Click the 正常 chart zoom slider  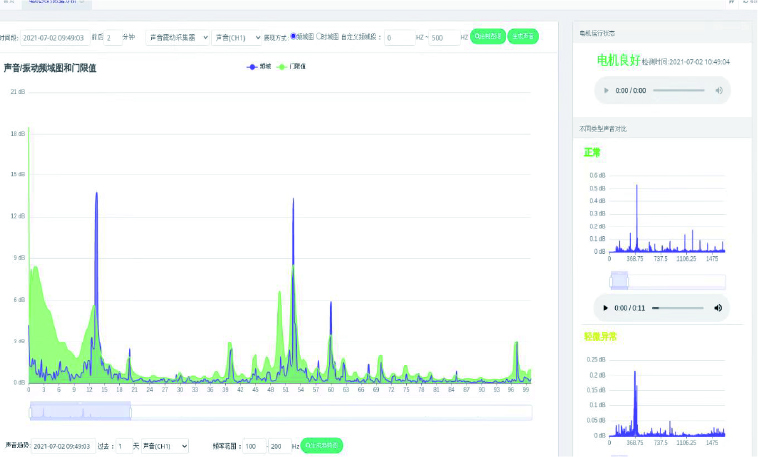[620, 280]
